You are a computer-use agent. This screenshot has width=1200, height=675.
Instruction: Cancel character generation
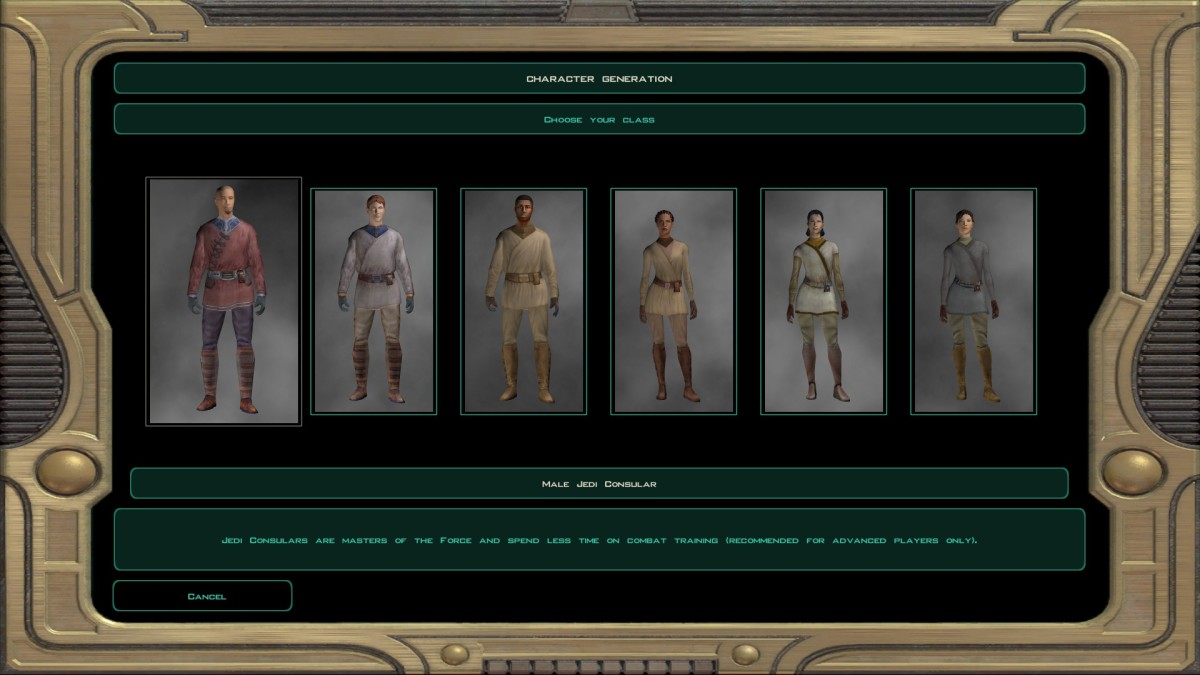202,596
